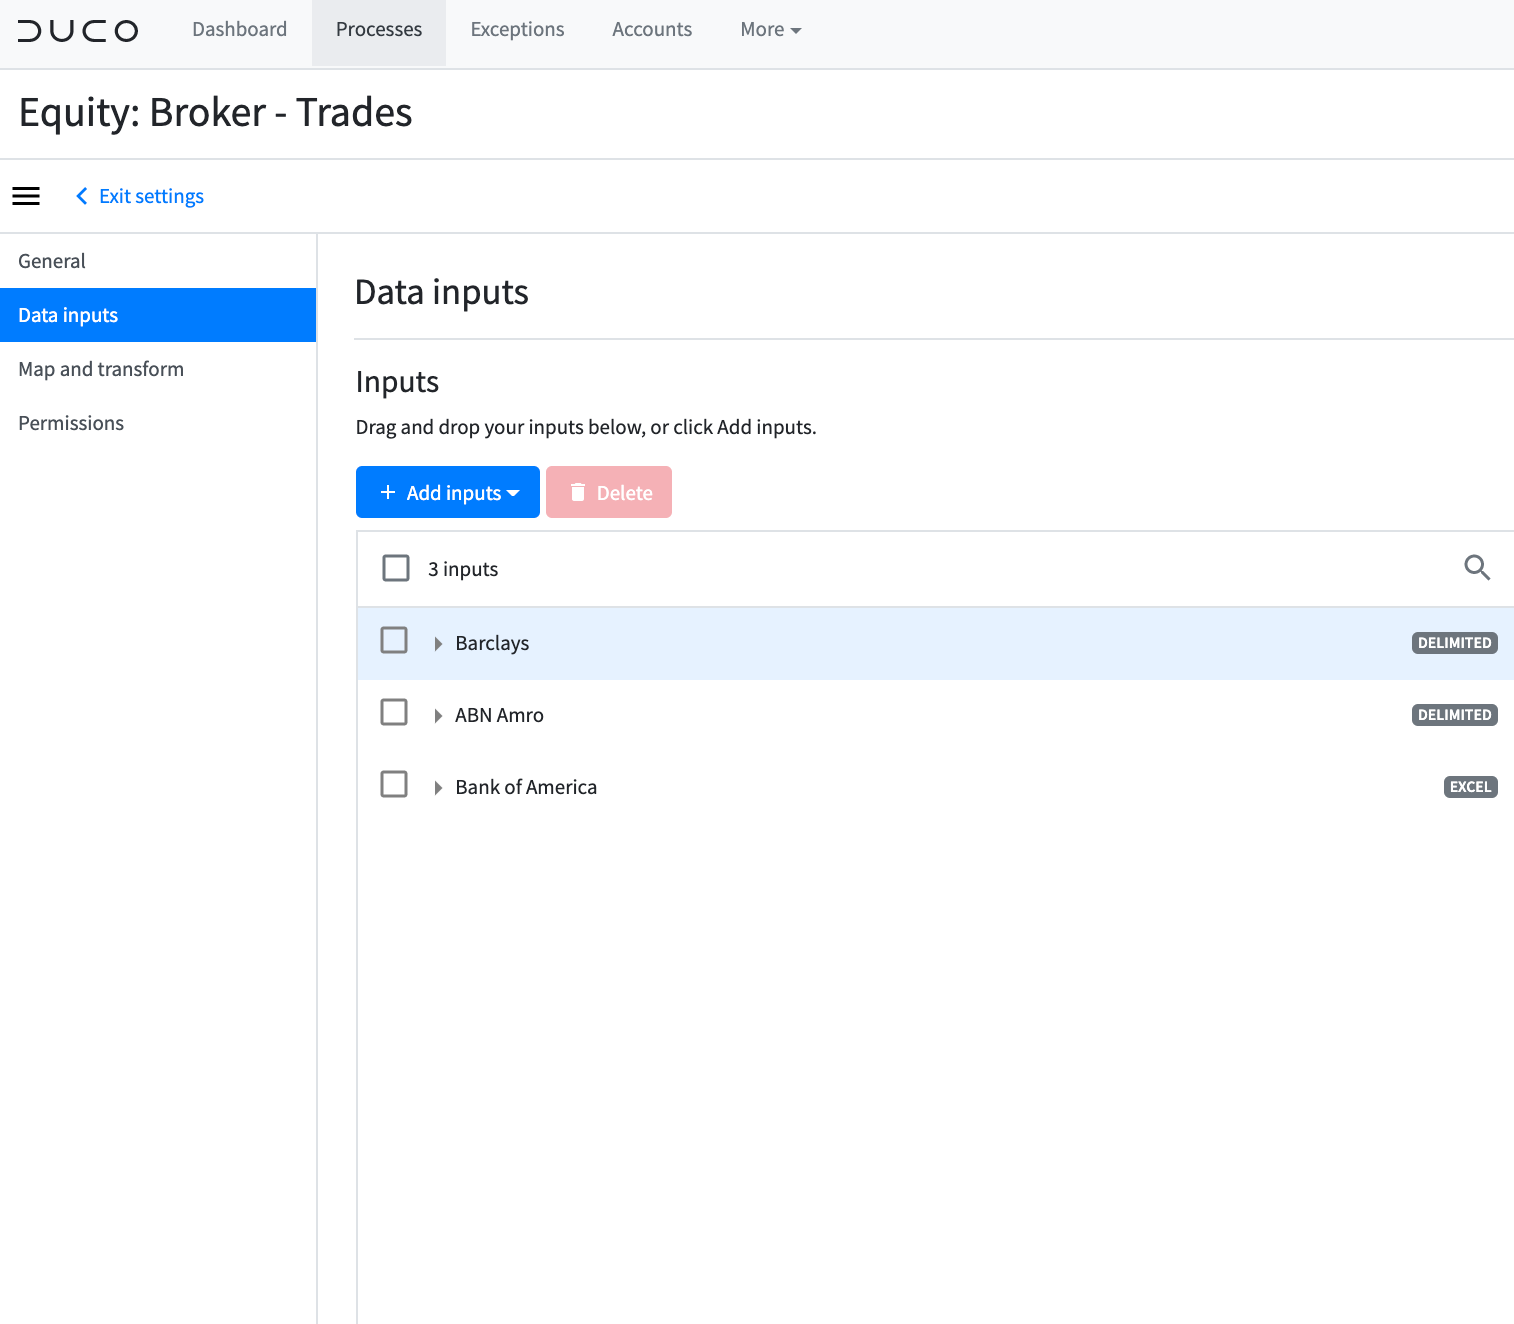Open the Permissions settings section

pyautogui.click(x=70, y=422)
